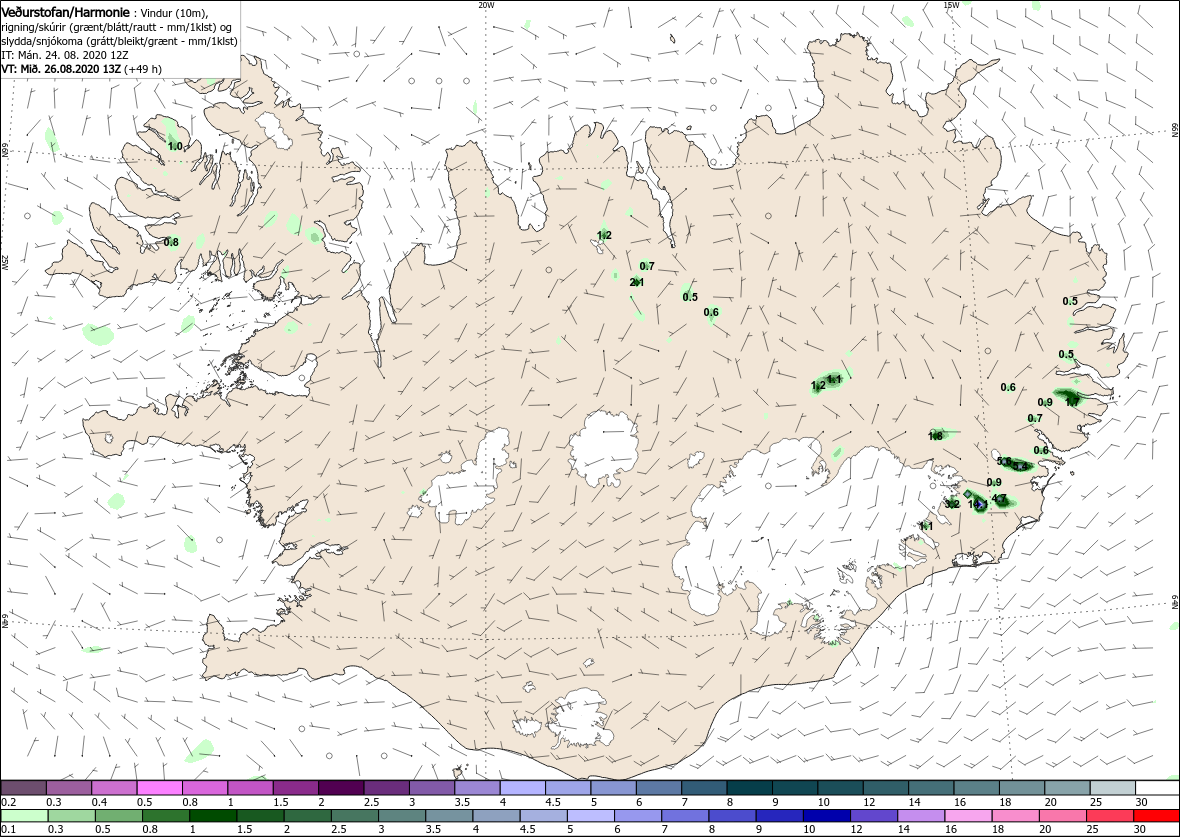The height and width of the screenshot is (837, 1180).
Task: Click the 14 label in the lower legend row
Action: 902,830
